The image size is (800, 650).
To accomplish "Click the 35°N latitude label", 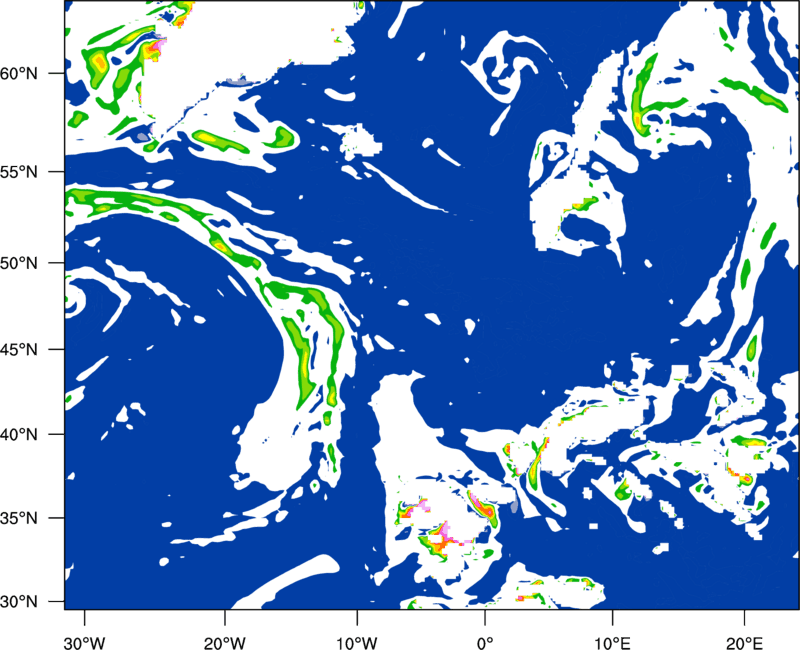I will pos(19,518).
